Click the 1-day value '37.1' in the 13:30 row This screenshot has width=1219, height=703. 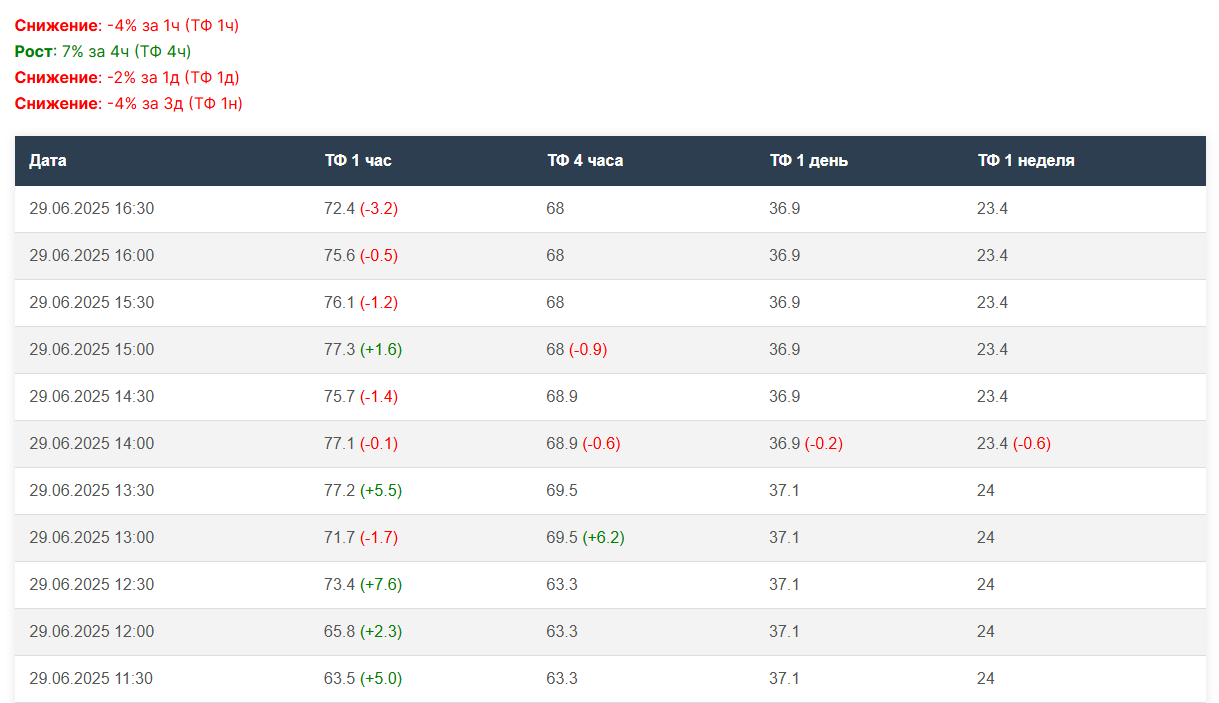pos(784,490)
